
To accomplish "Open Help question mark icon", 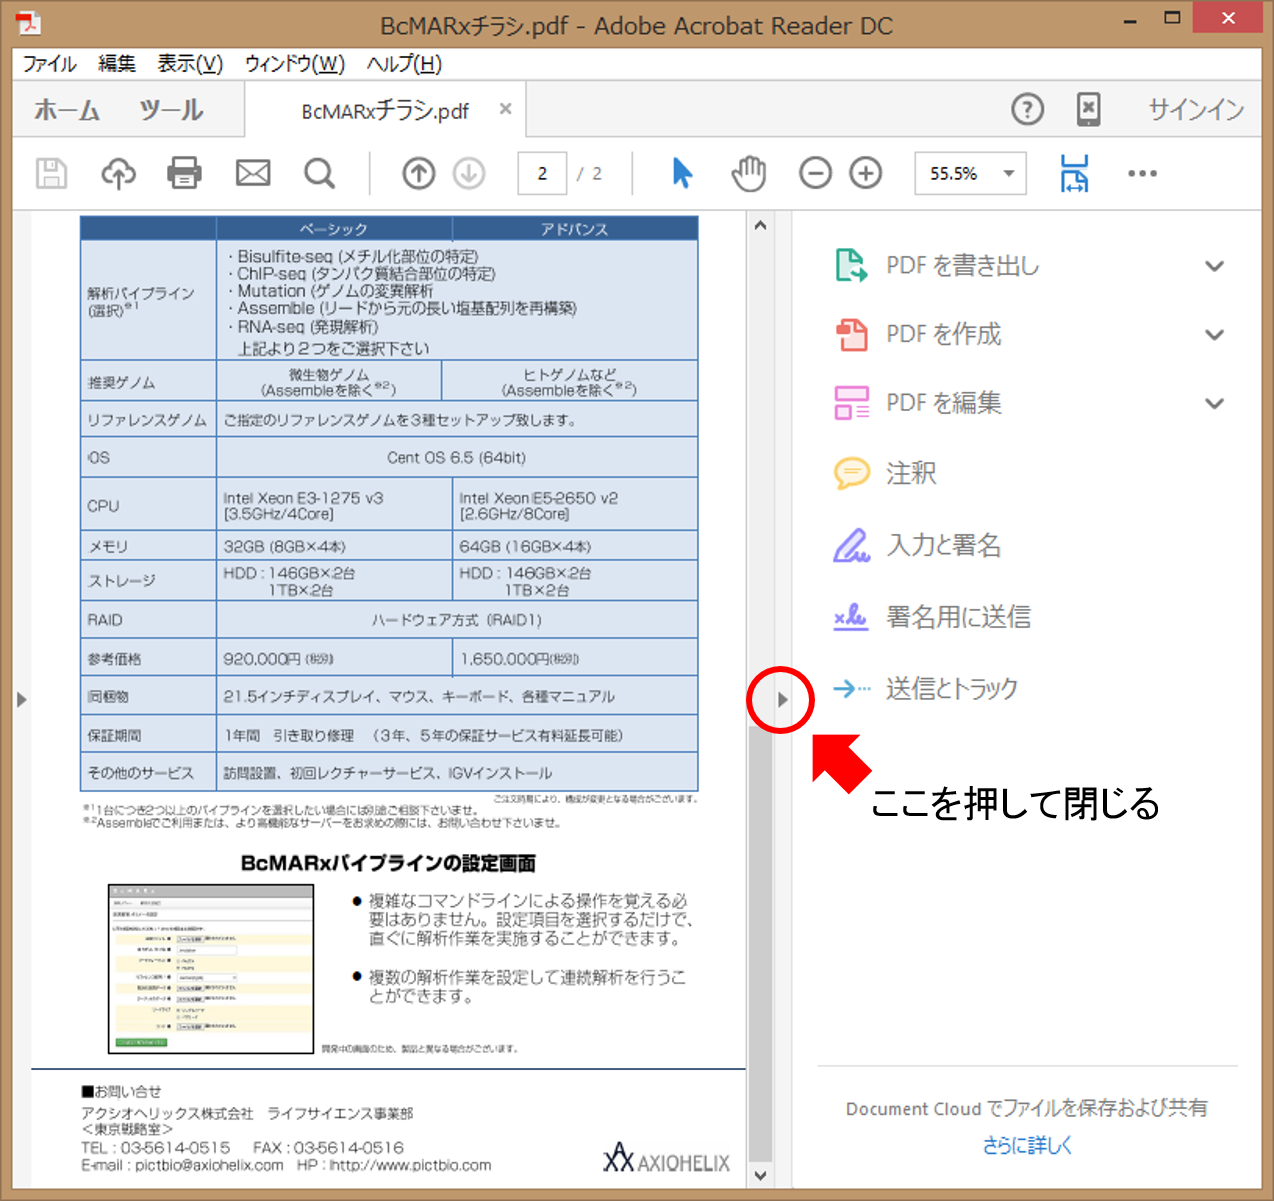I will 1027,109.
